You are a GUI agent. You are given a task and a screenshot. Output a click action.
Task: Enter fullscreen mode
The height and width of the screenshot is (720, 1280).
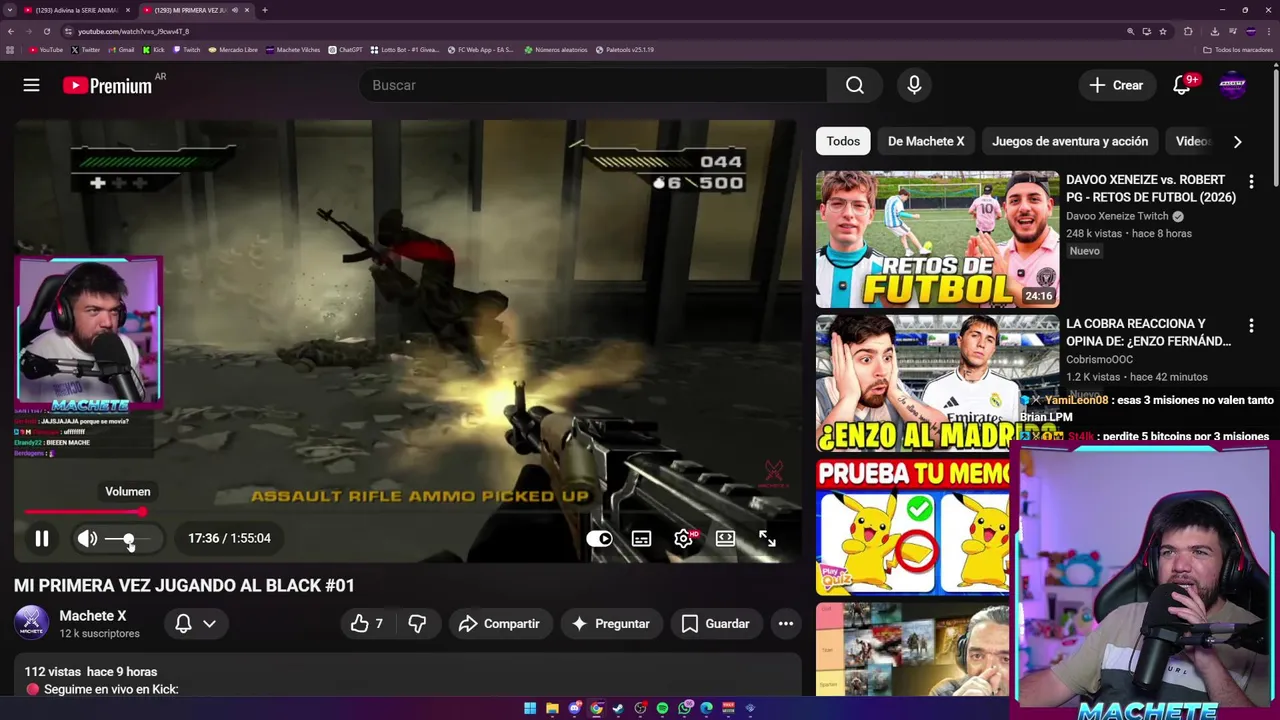point(767,539)
